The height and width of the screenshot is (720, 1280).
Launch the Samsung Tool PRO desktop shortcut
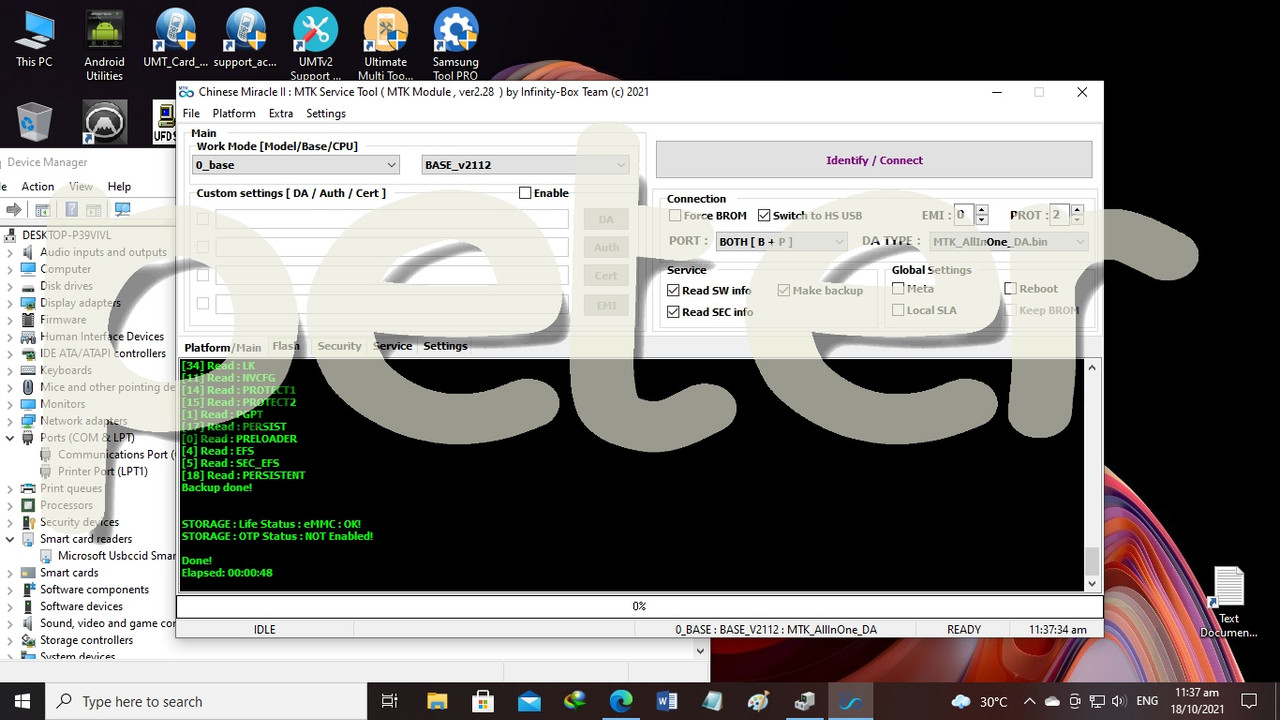[455, 45]
